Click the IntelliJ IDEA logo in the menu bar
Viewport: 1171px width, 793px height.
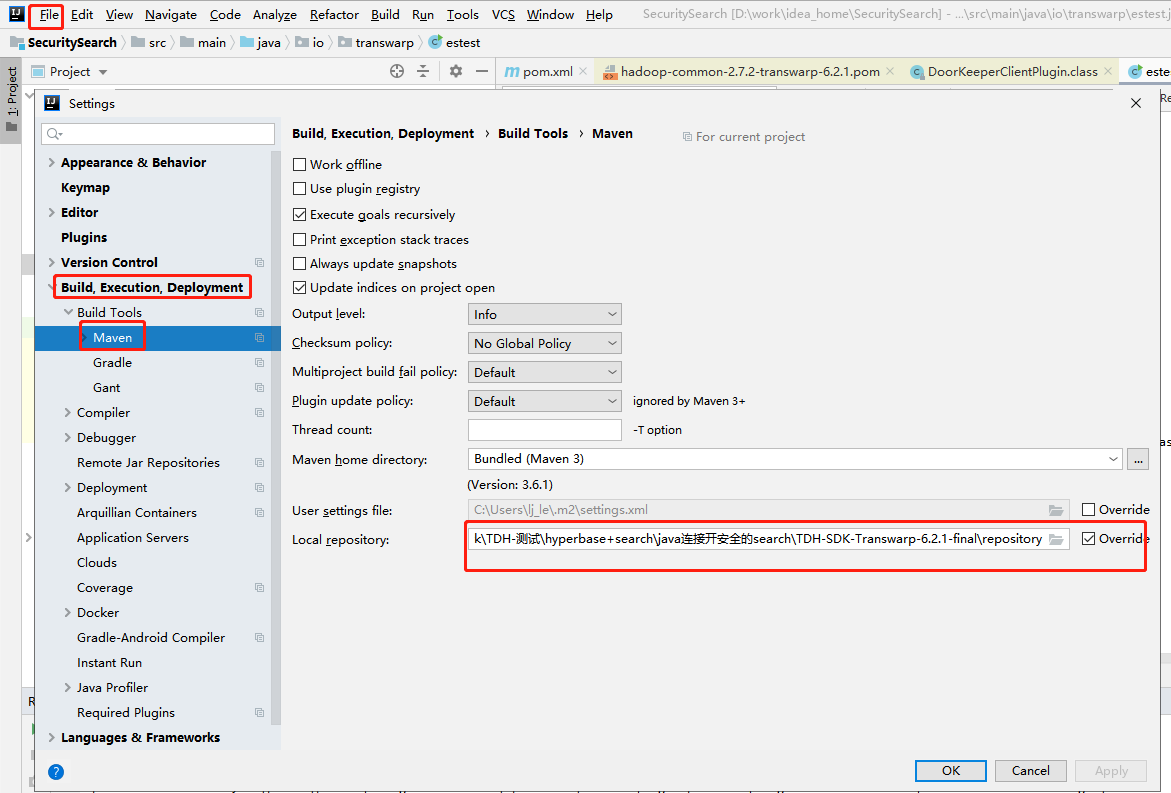click(x=17, y=14)
